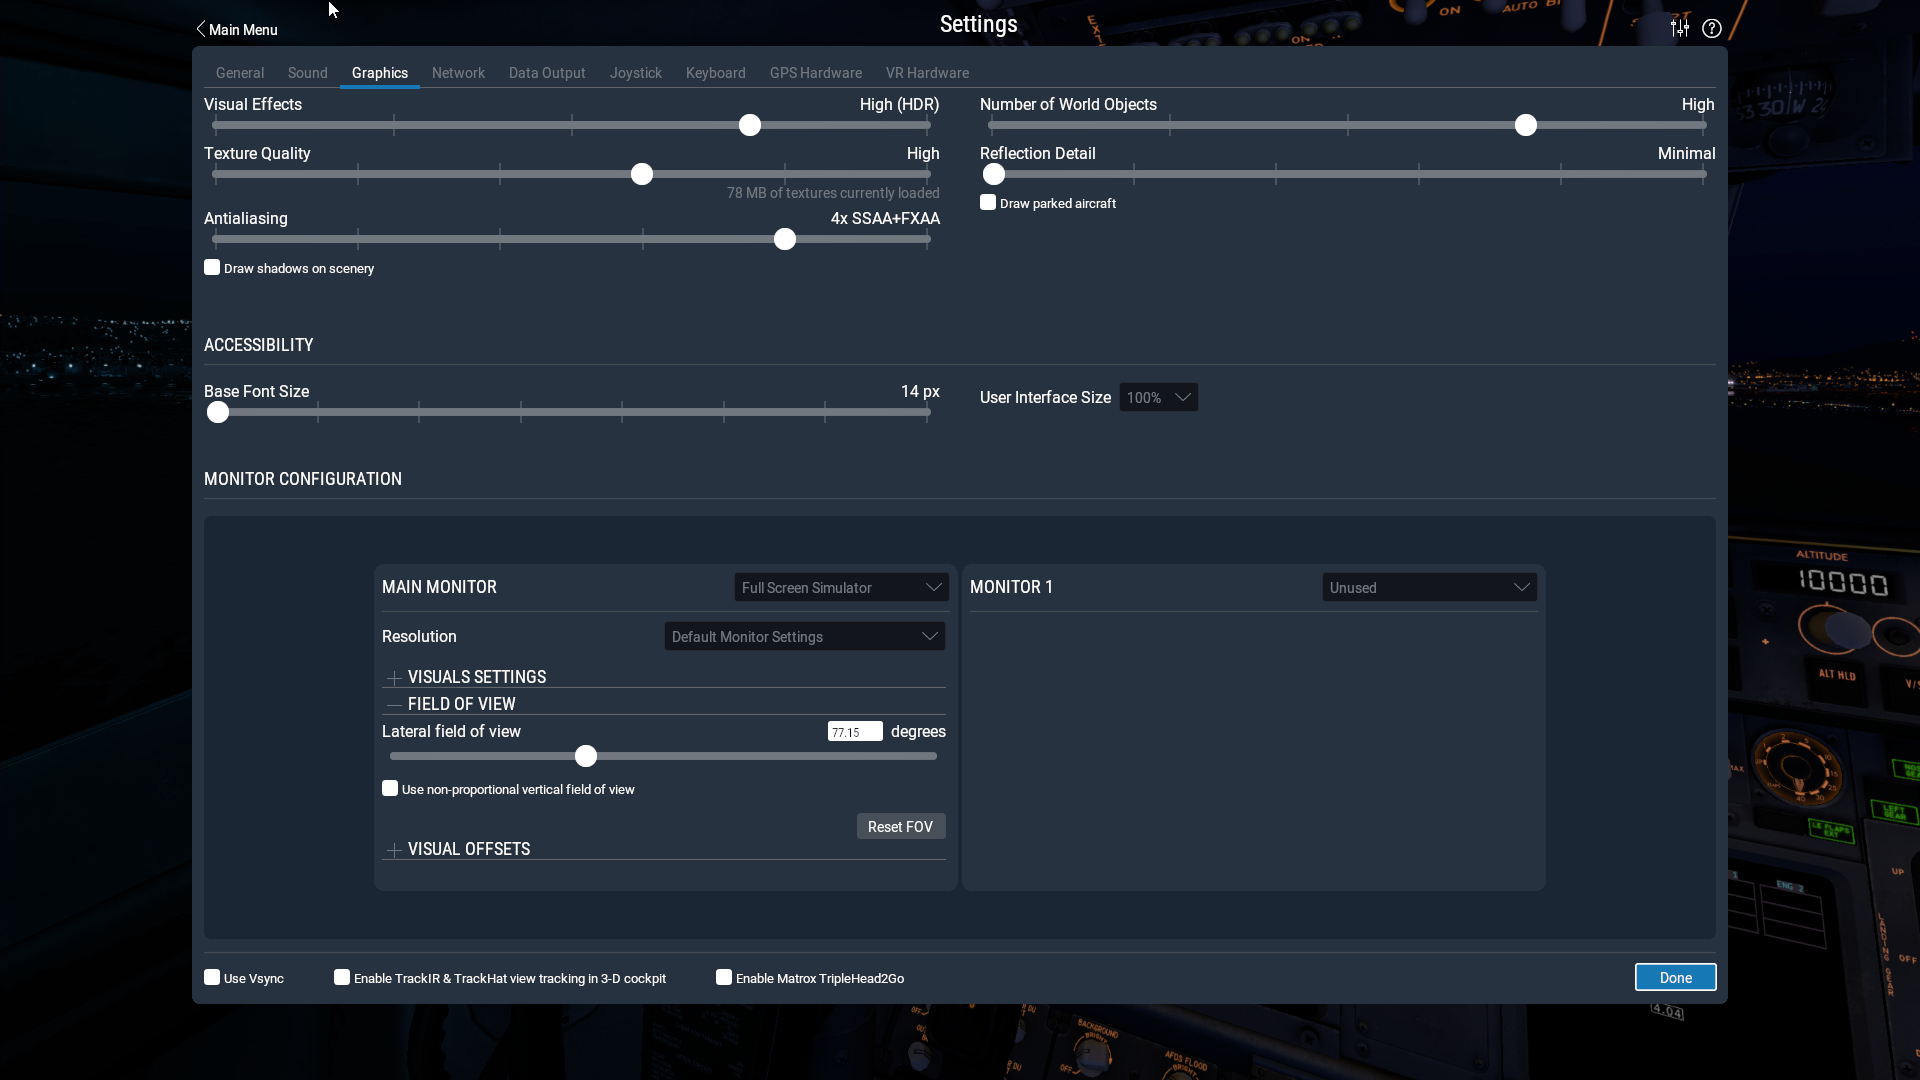Check the Draw parked aircraft box
The height and width of the screenshot is (1080, 1920).
(988, 203)
